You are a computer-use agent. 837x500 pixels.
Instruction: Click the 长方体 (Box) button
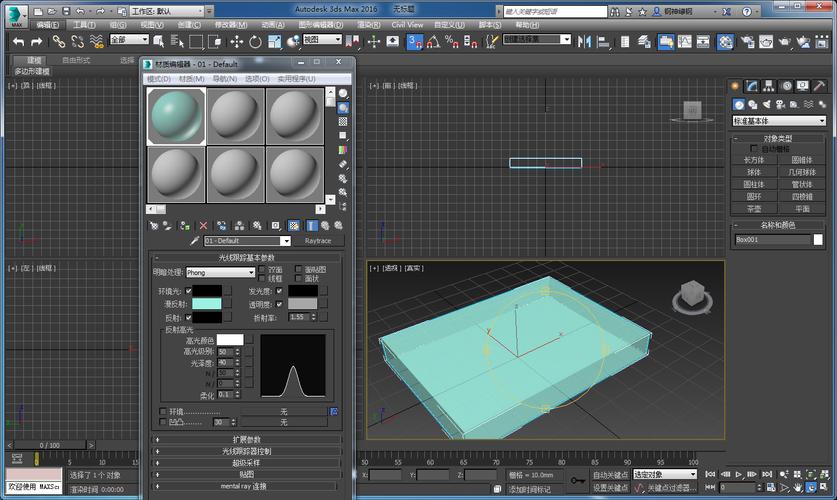(x=754, y=159)
